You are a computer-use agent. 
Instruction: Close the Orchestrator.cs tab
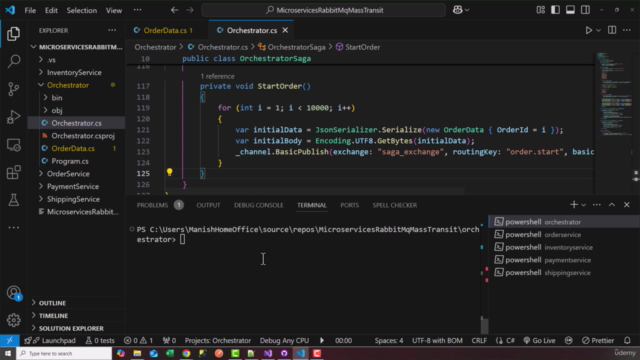coord(285,30)
